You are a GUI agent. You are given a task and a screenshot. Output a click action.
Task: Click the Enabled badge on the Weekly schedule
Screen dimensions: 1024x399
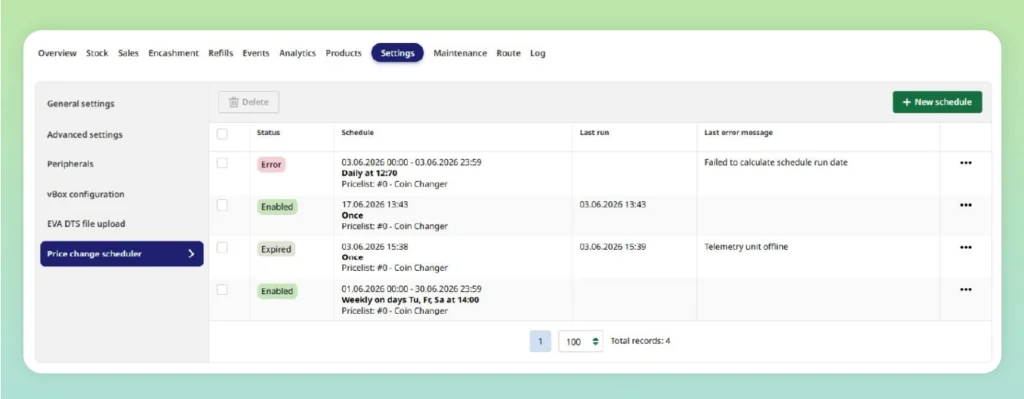tap(277, 291)
